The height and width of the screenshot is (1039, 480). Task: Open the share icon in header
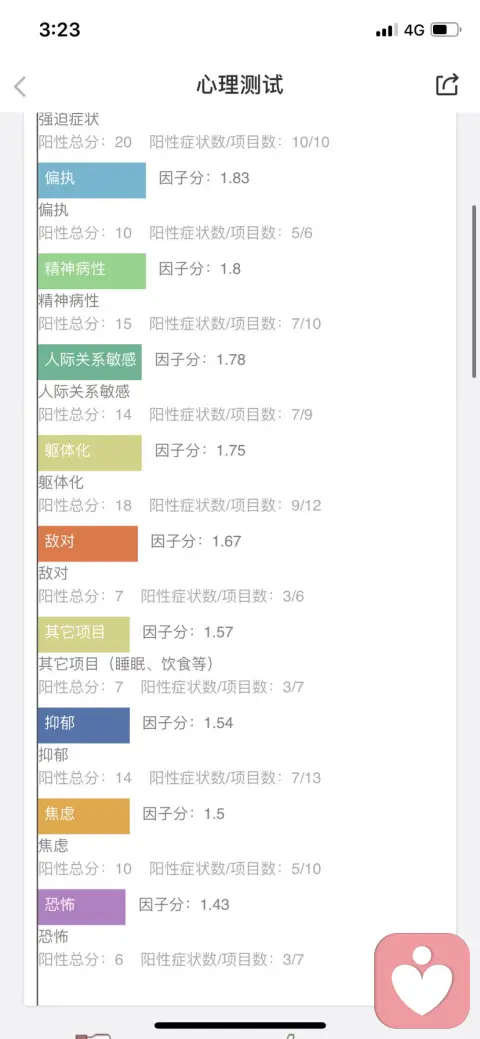point(447,85)
